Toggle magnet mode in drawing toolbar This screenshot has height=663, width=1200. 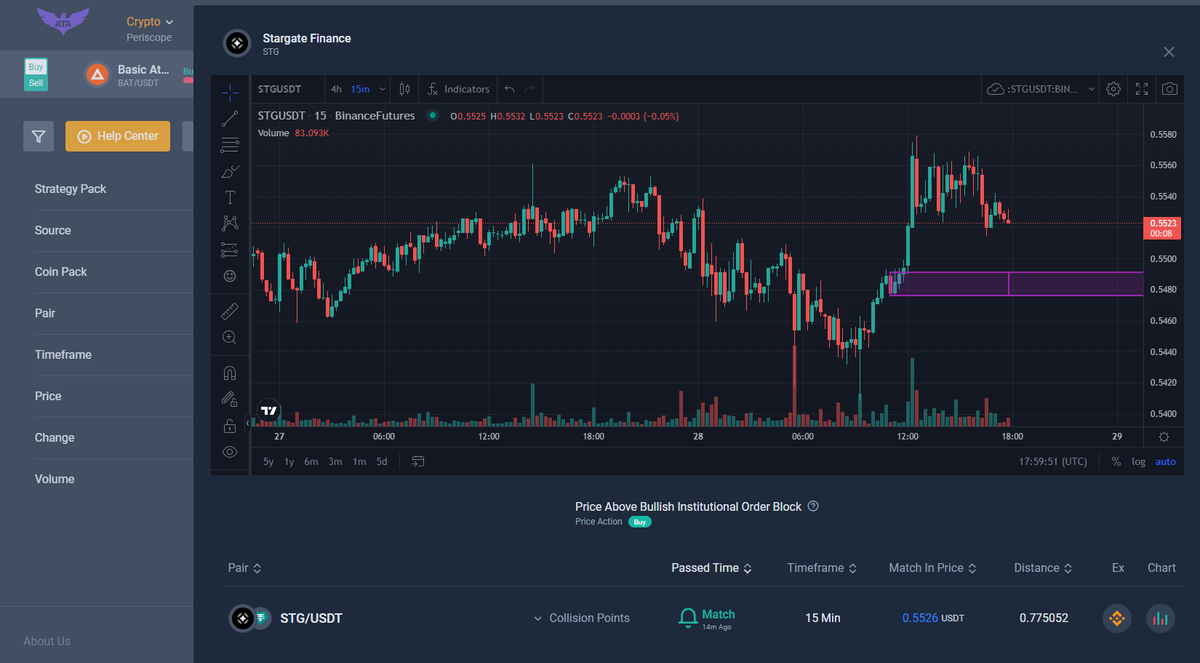[230, 373]
